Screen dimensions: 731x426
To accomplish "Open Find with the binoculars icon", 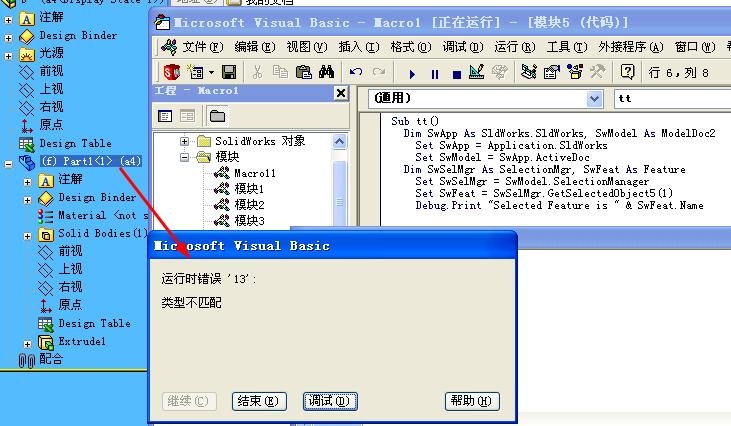I will coord(326,72).
